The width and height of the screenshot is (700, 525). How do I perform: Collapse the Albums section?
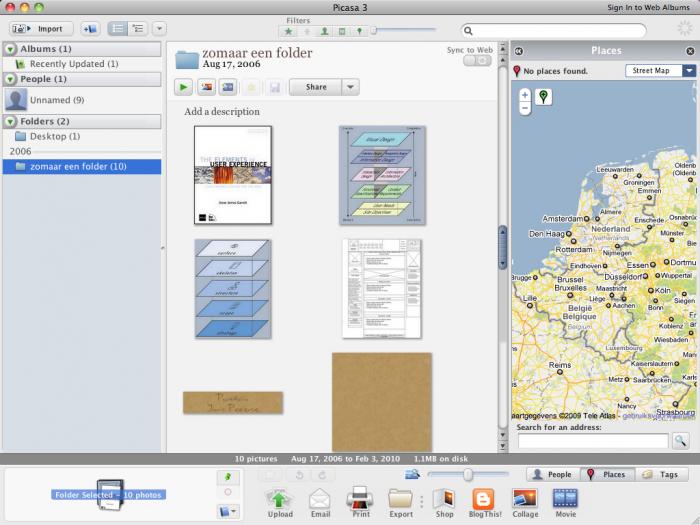(x=10, y=49)
